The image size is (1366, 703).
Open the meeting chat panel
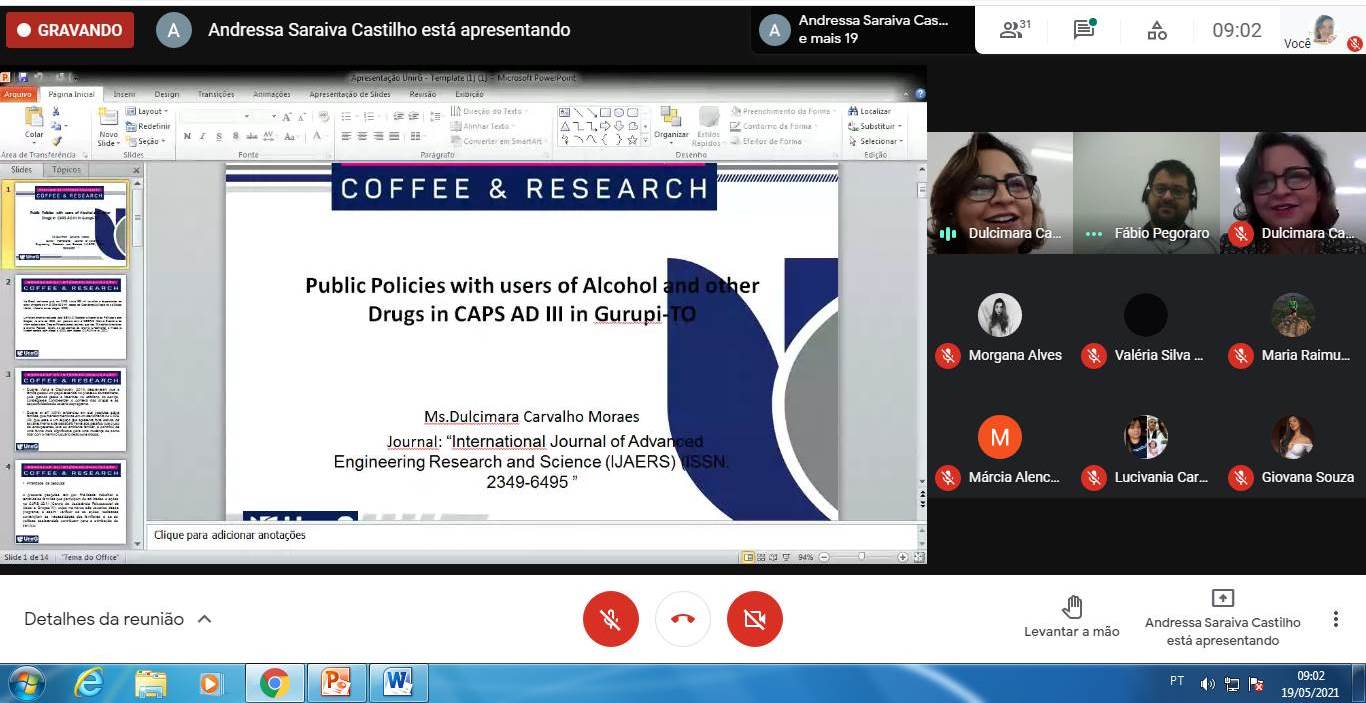tap(1085, 30)
